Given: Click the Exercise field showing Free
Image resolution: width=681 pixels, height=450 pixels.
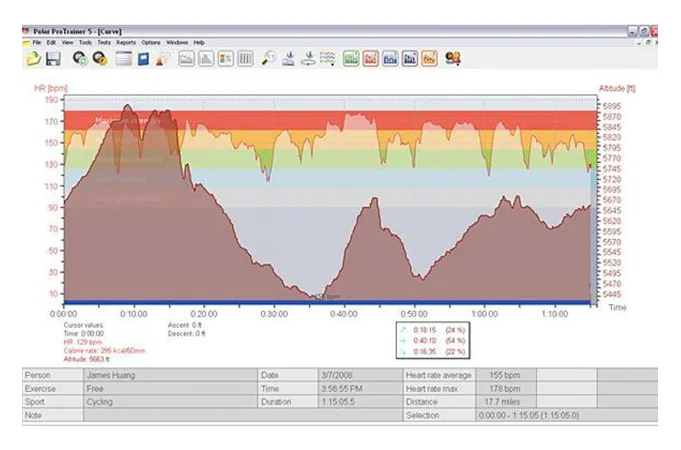Looking at the screenshot, I should (158, 388).
